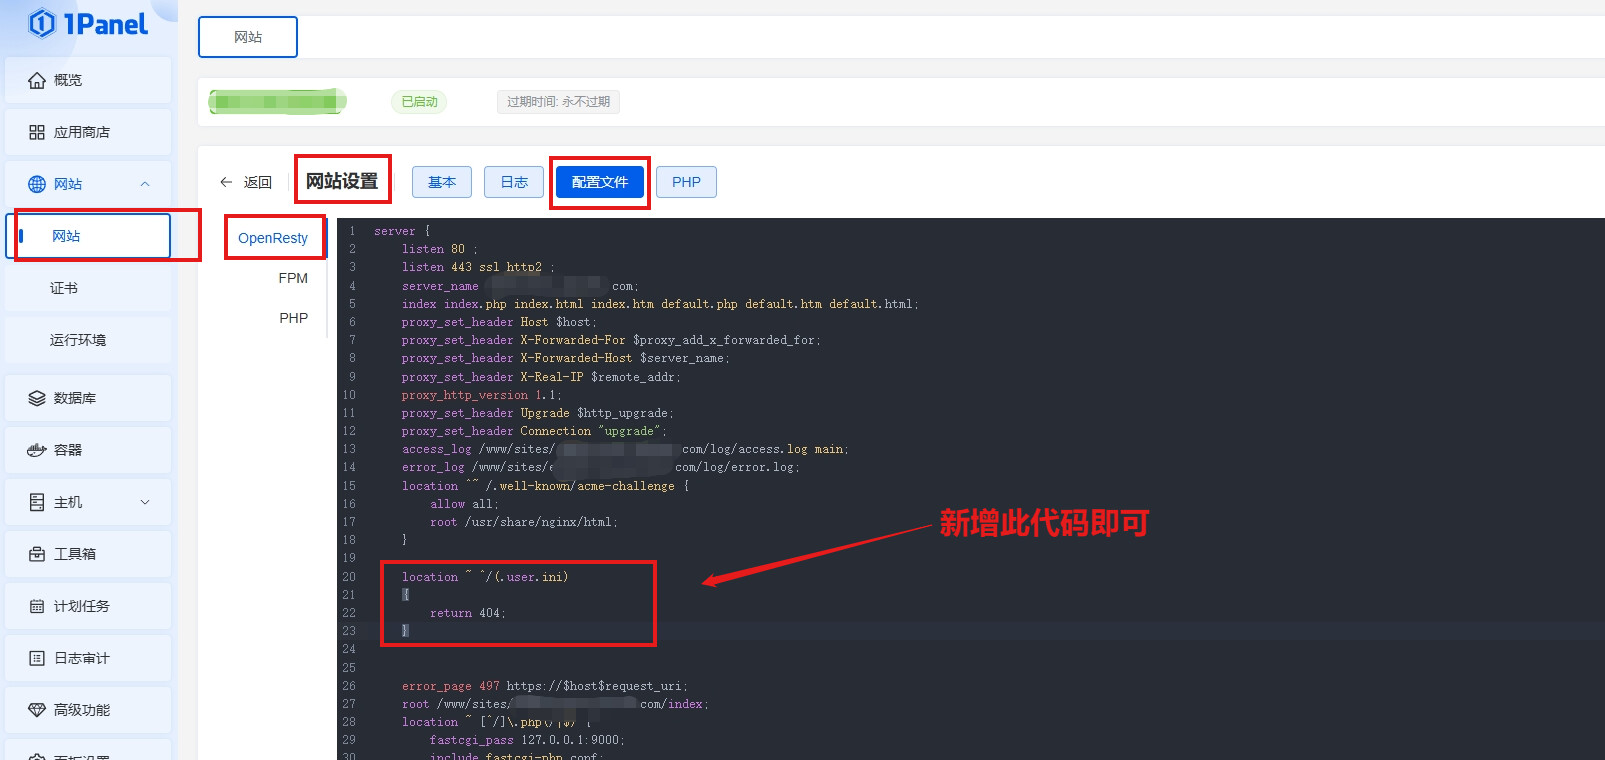The image size is (1605, 760).
Task: Click the 'index index.php index.html' line
Action: coord(660,304)
